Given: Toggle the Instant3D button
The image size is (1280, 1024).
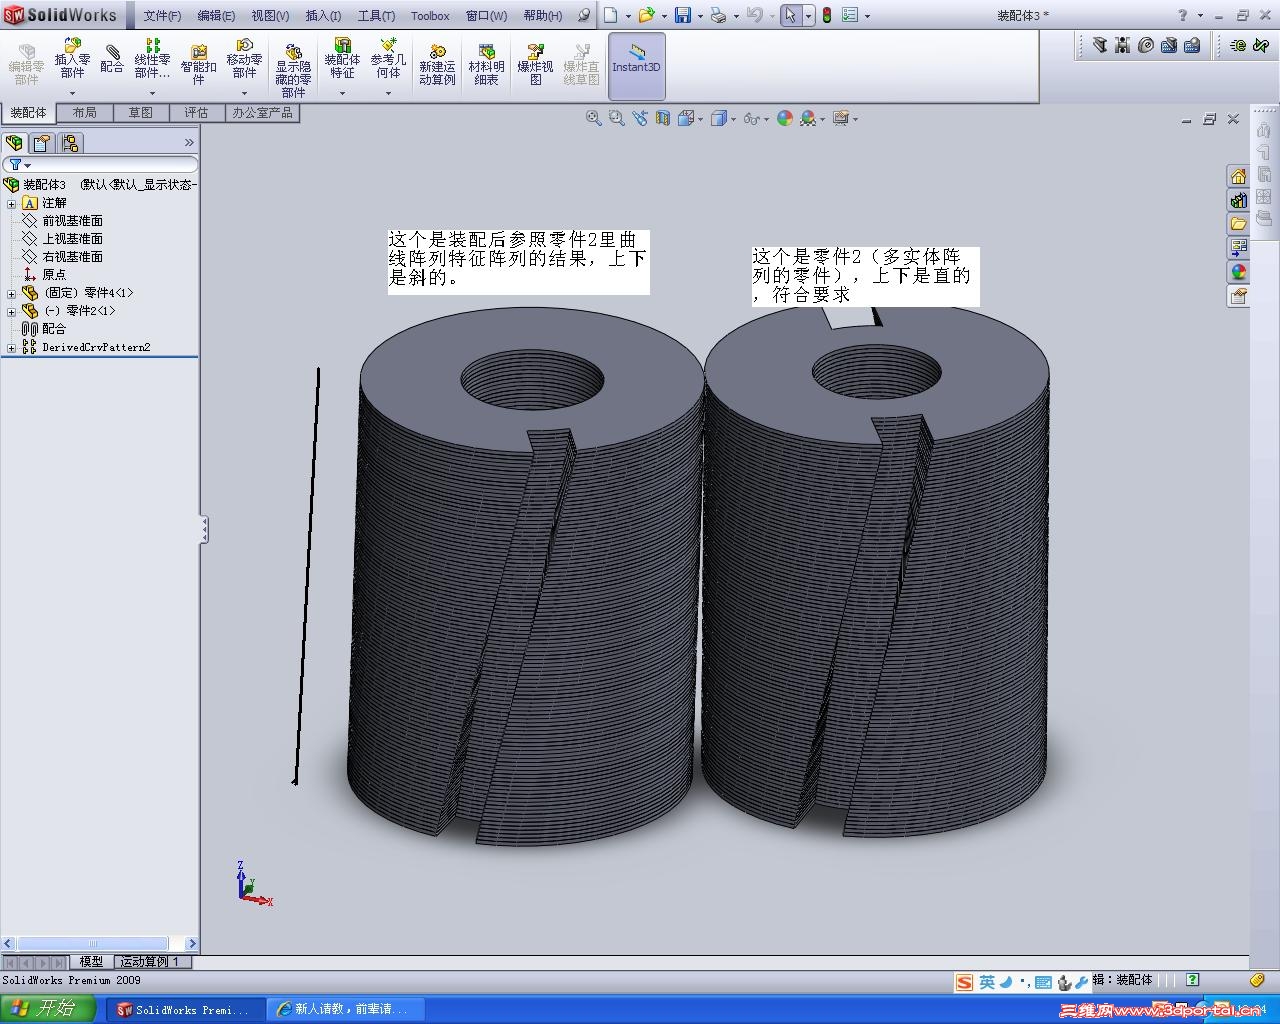Looking at the screenshot, I should click(636, 65).
